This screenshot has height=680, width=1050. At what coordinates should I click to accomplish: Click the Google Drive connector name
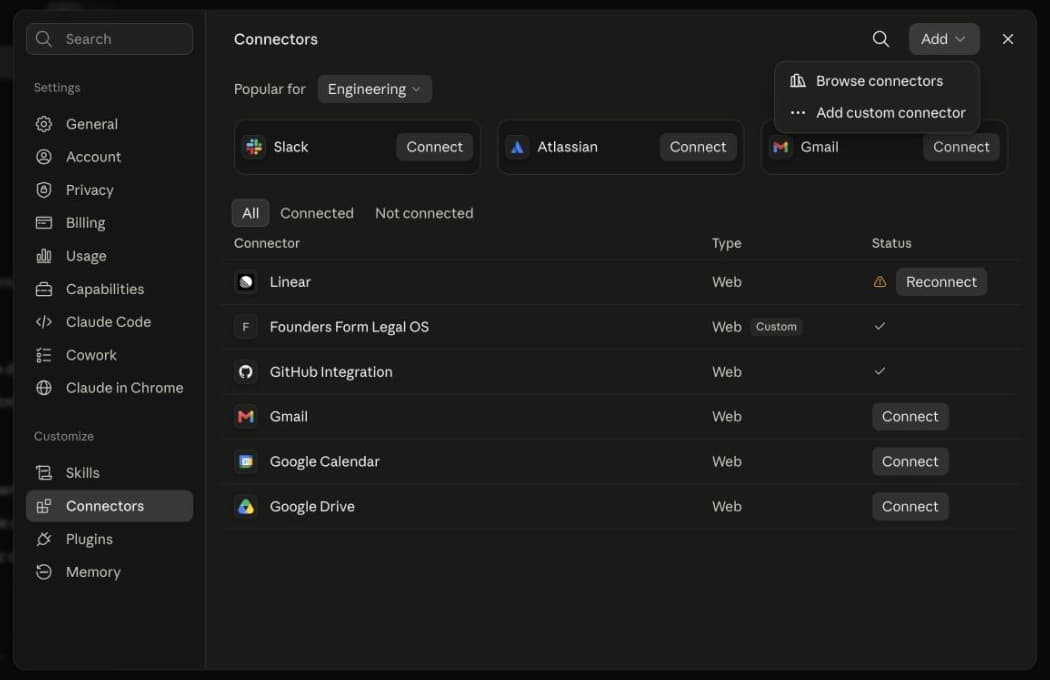[x=312, y=506]
